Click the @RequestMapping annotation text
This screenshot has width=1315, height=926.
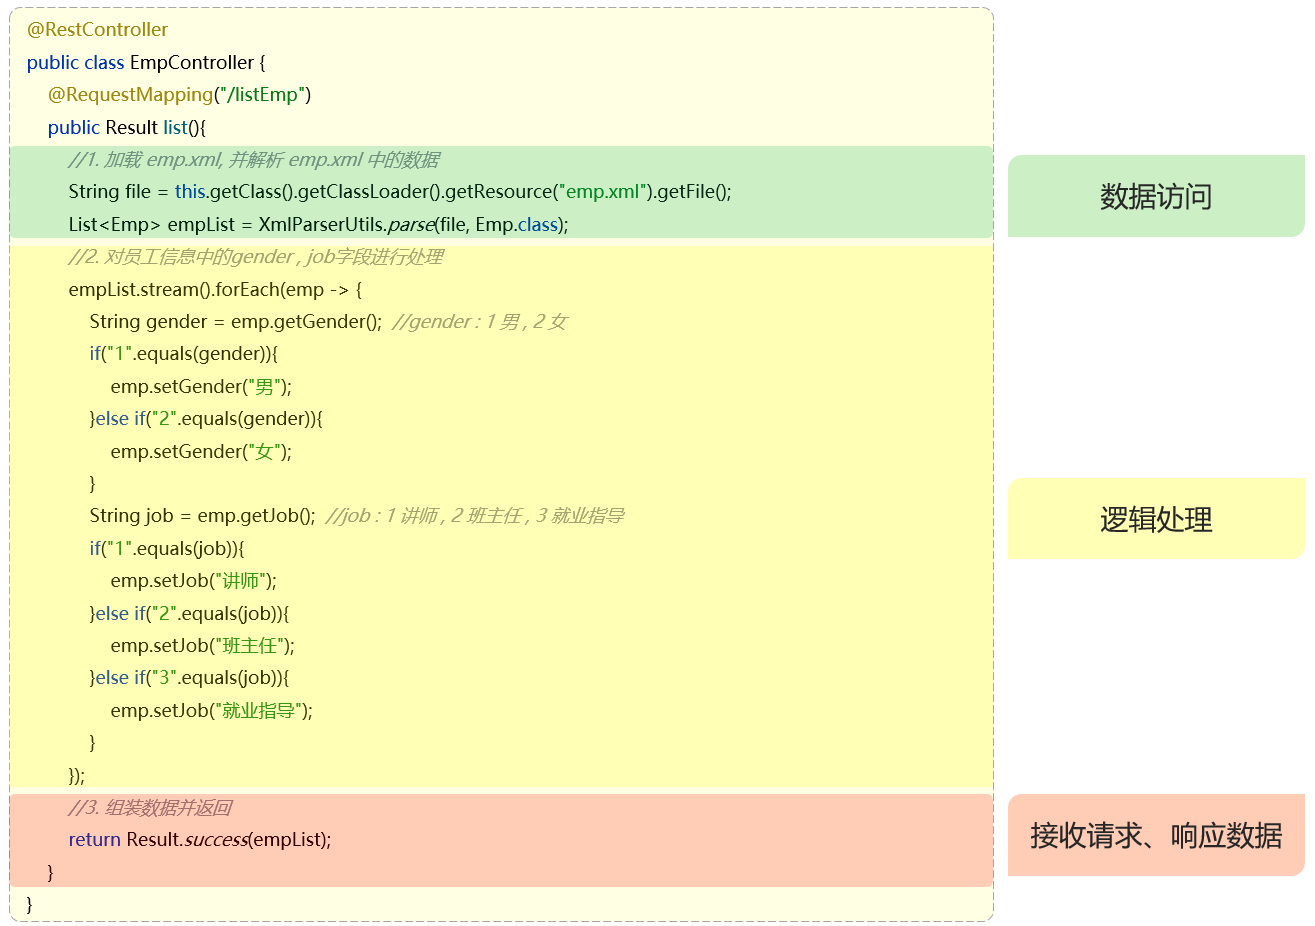click(130, 95)
